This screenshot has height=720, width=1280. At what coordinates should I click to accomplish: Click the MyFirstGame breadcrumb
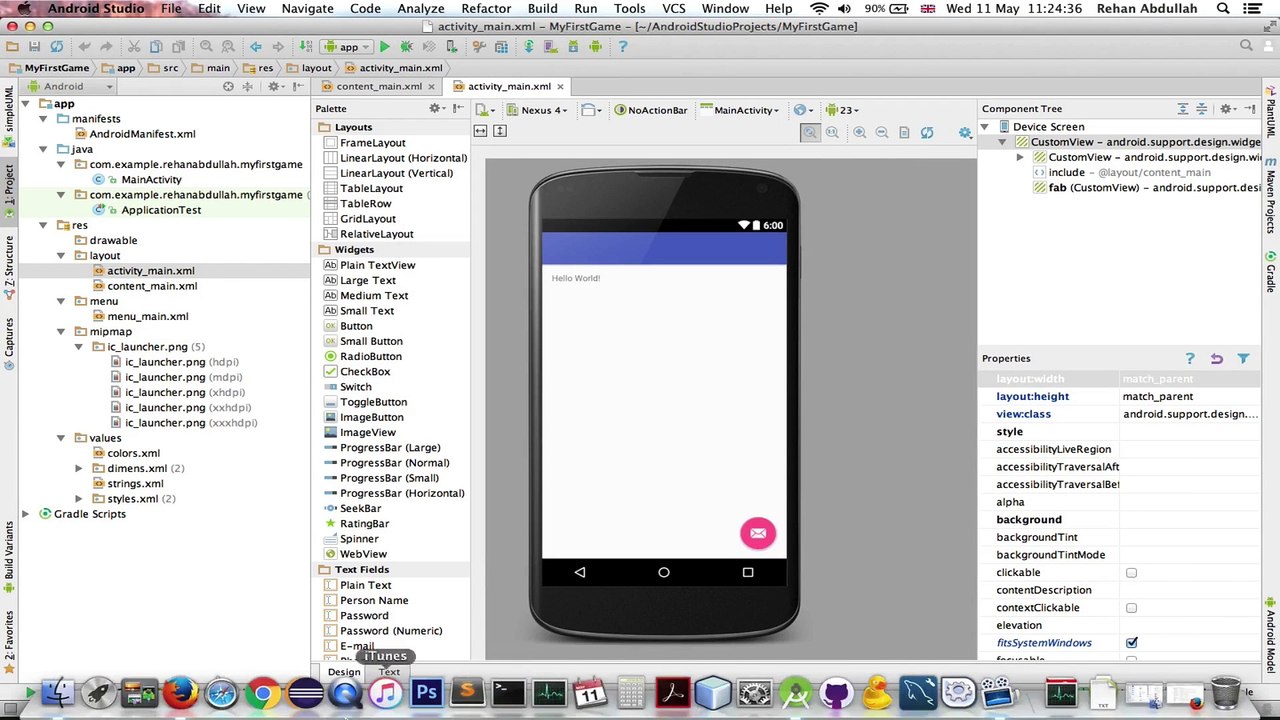pos(49,68)
